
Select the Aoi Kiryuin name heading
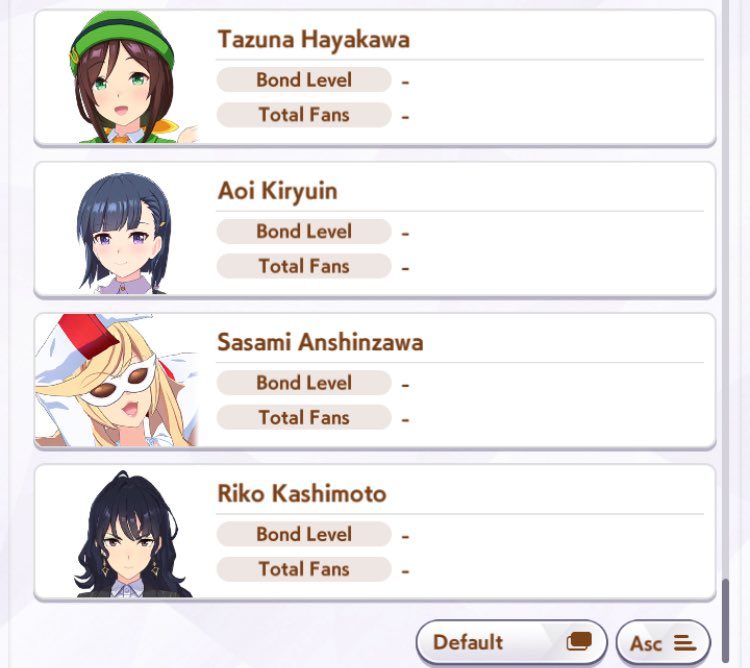point(277,191)
